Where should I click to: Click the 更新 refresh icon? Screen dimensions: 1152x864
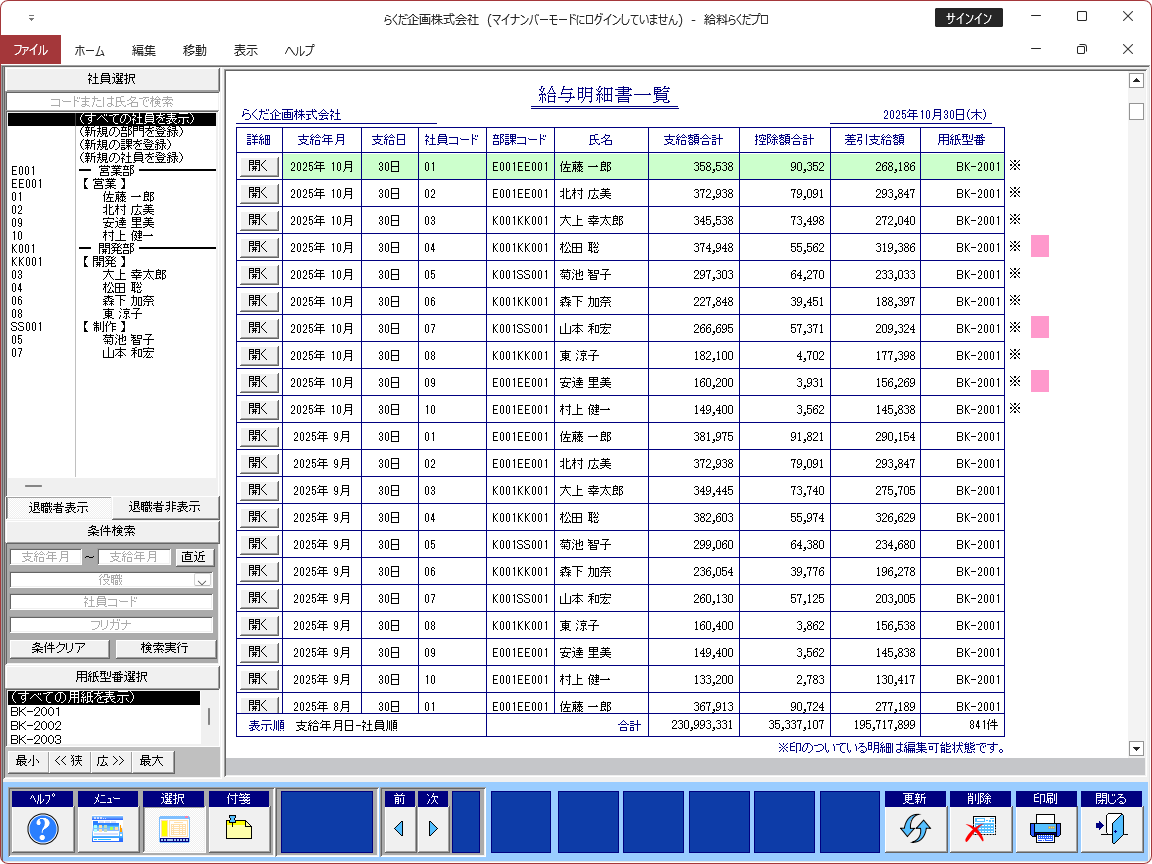(x=914, y=828)
